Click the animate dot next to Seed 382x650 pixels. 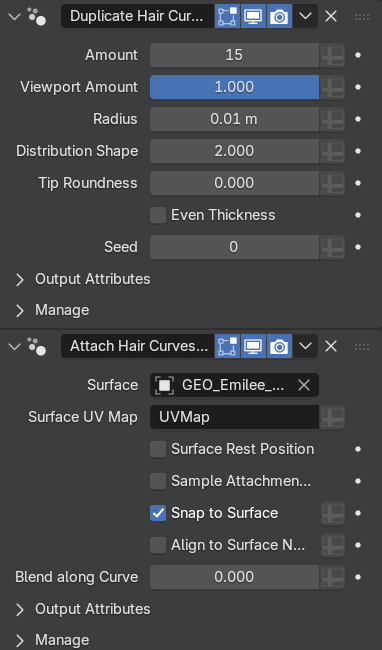tap(358, 247)
